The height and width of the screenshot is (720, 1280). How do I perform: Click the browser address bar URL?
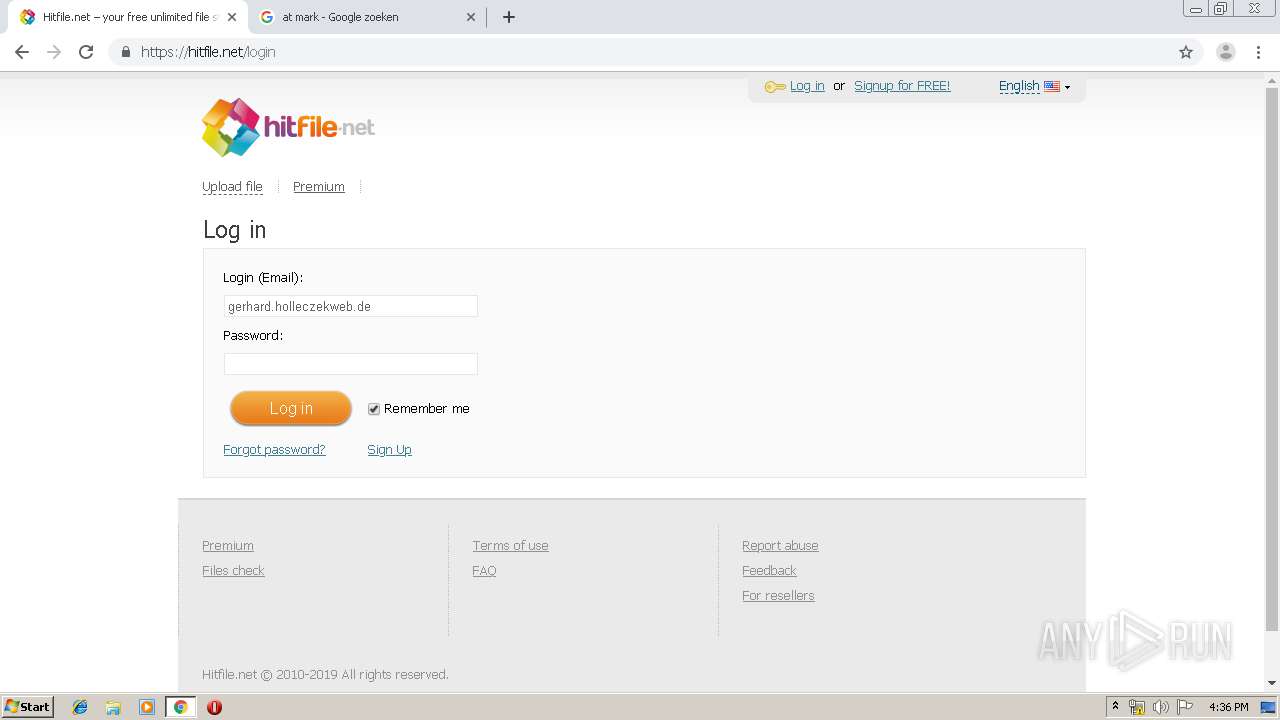point(208,52)
